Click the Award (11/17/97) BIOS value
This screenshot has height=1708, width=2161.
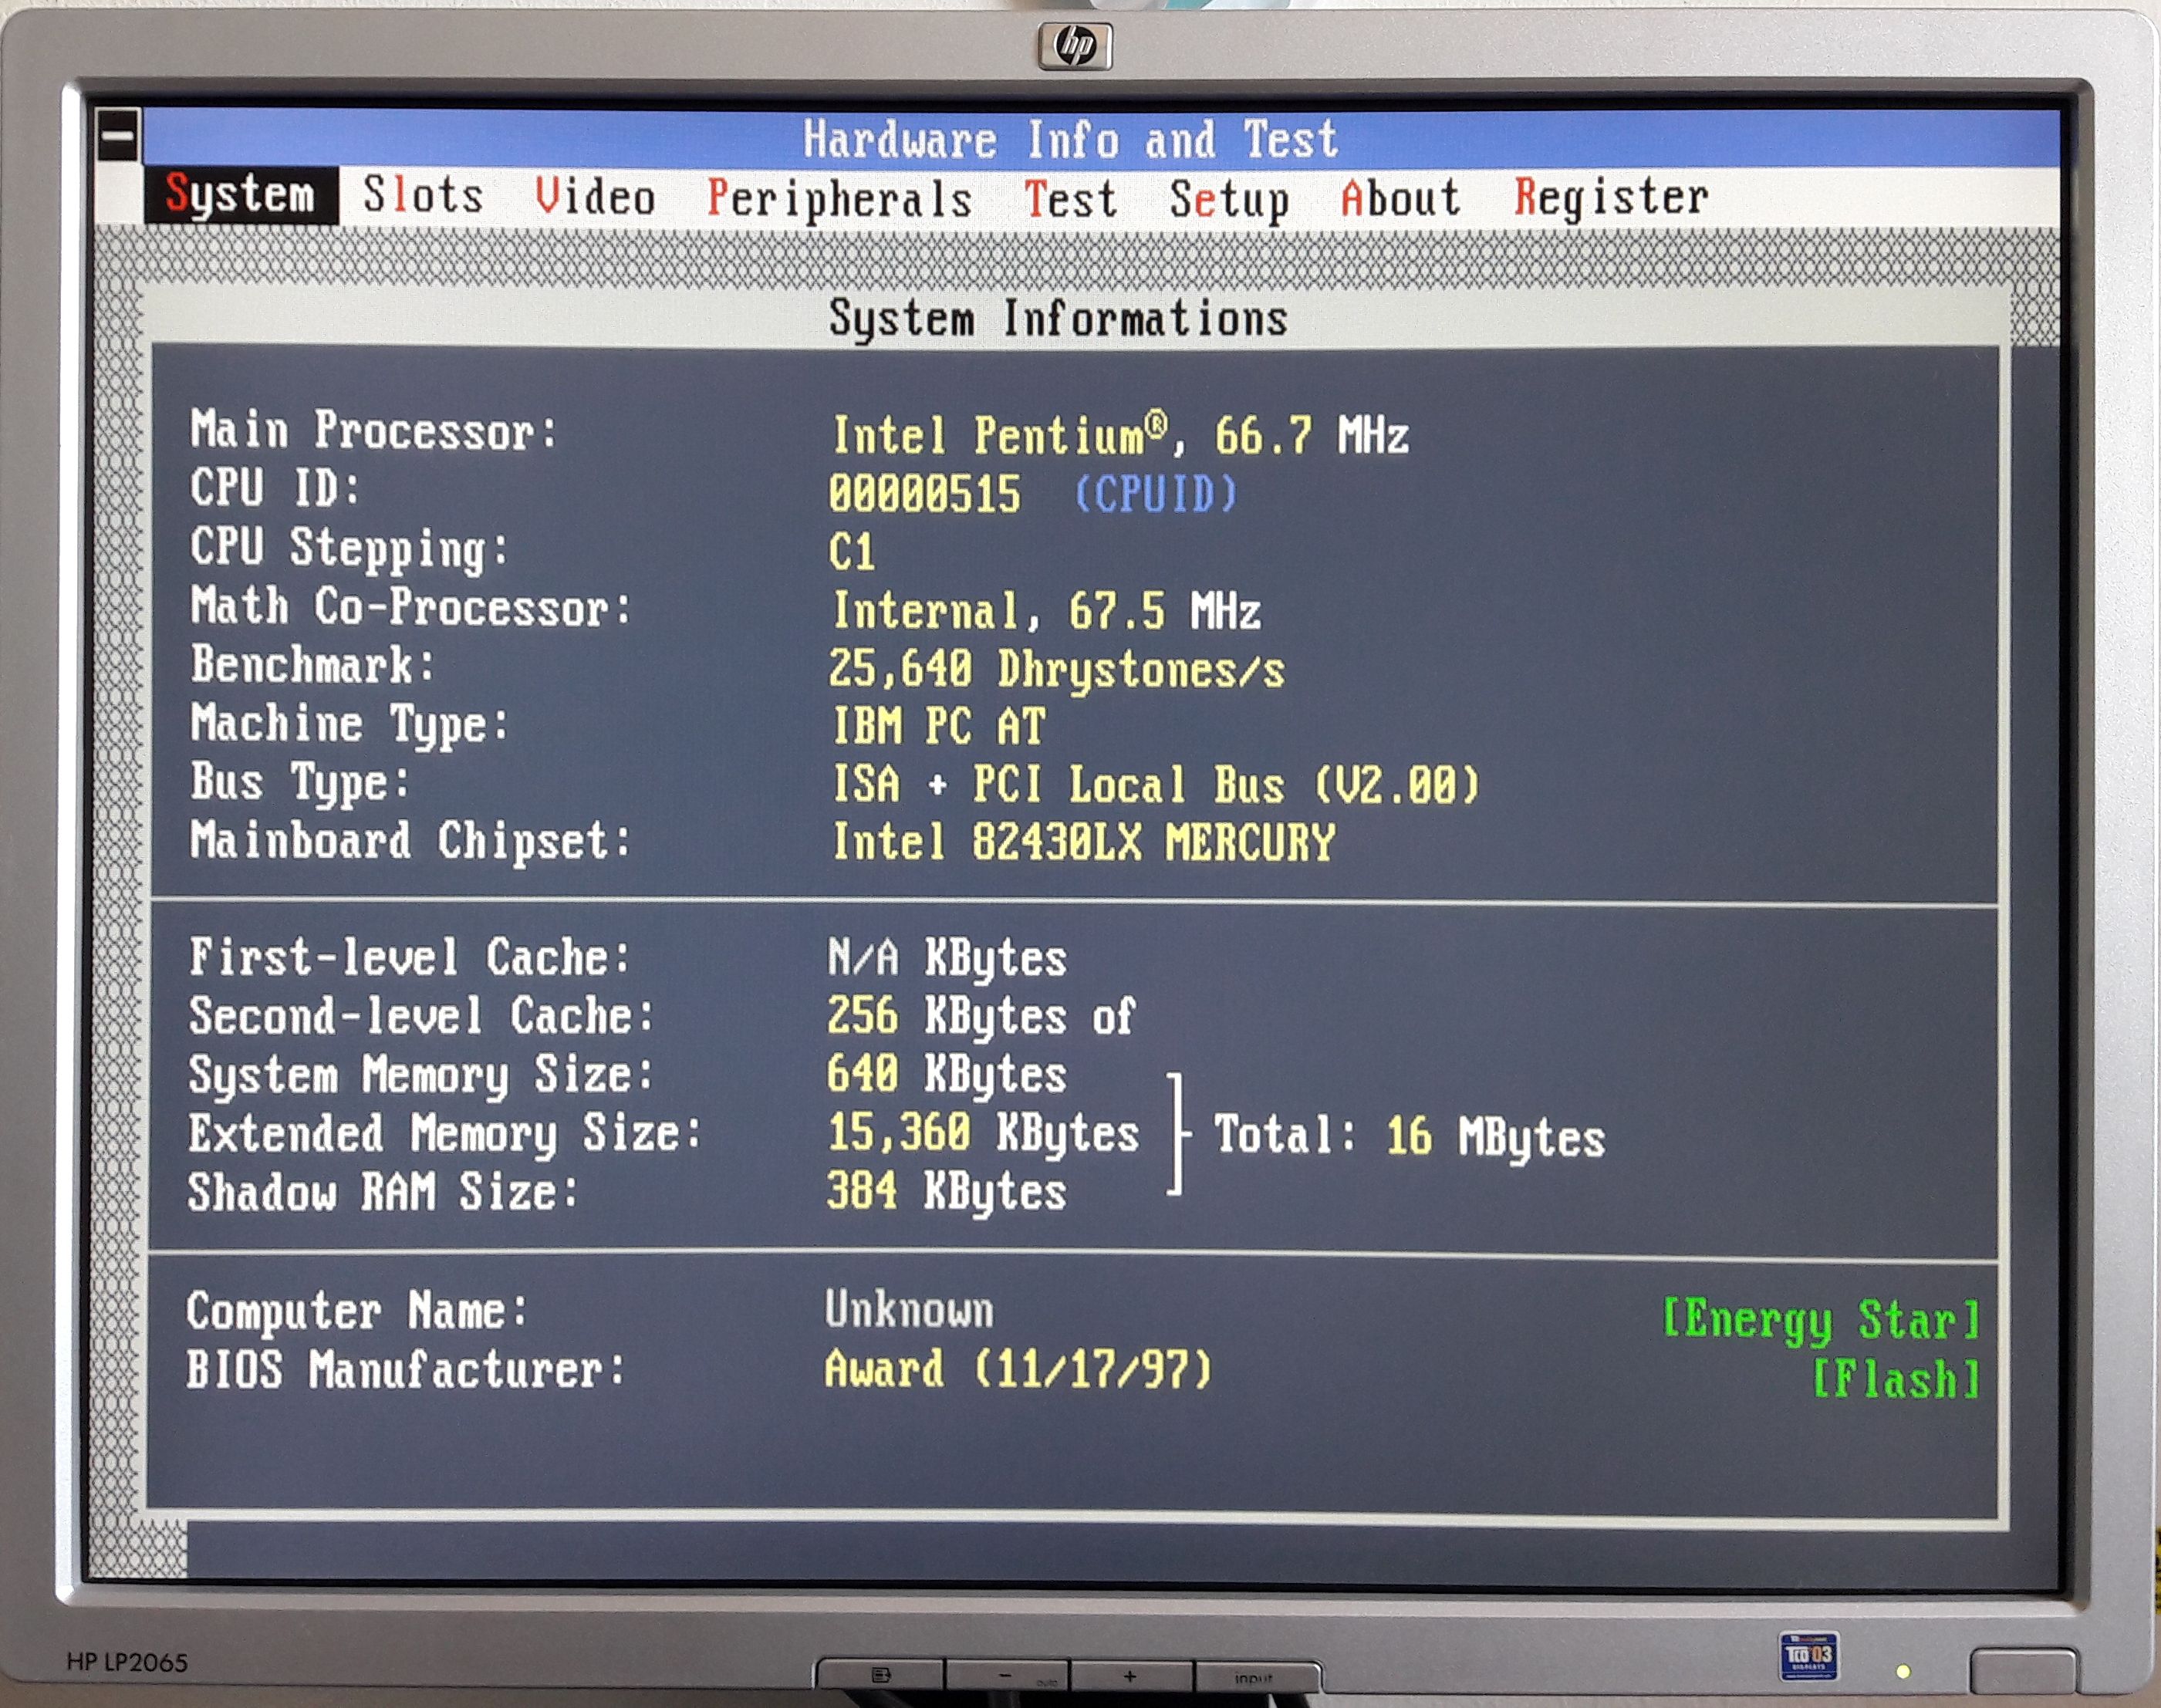pos(1018,1369)
